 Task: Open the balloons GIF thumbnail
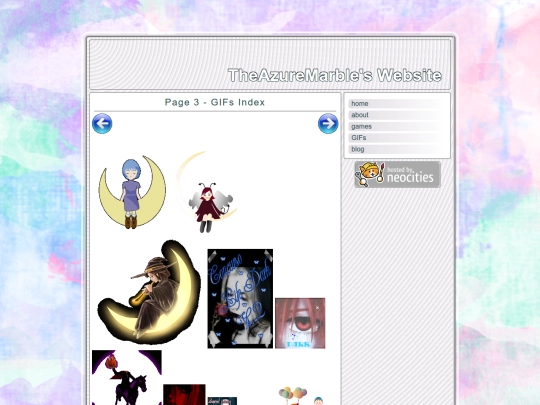coord(293,396)
